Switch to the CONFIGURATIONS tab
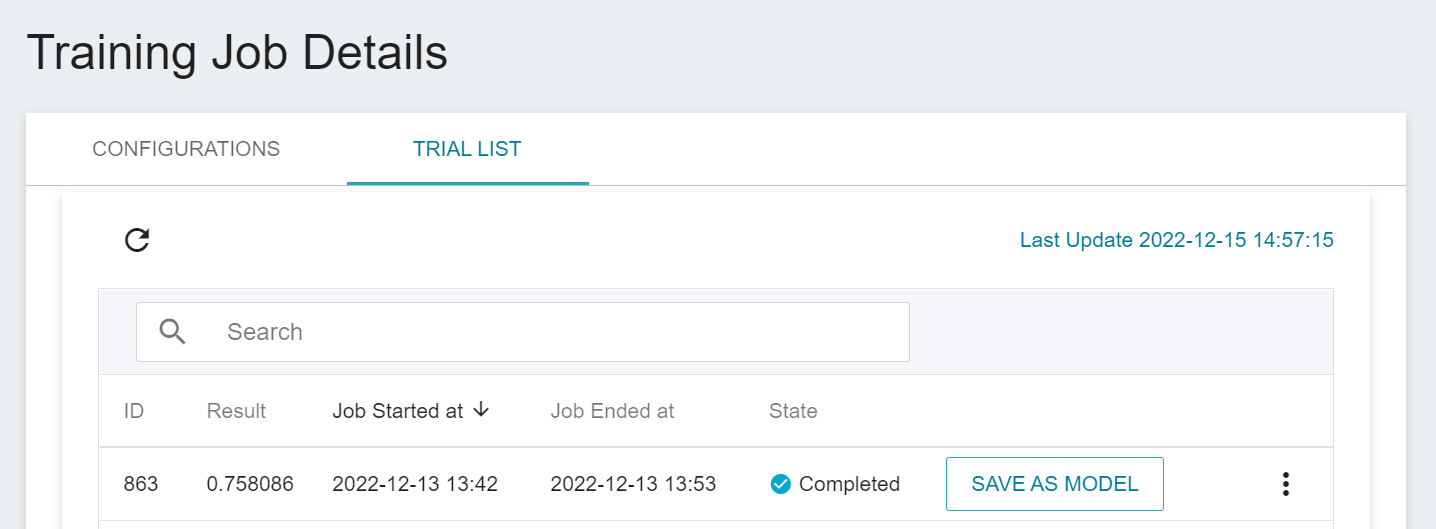The image size is (1436, 529). [x=186, y=149]
